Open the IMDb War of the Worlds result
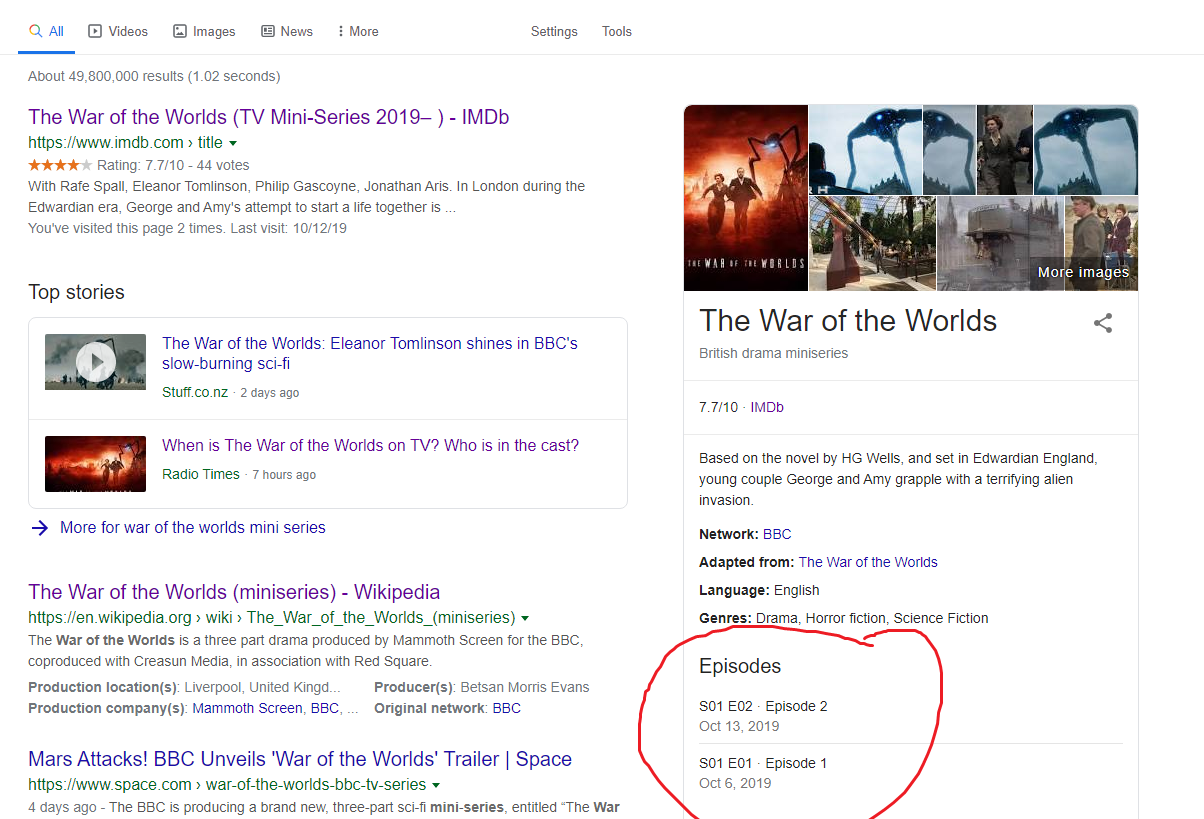This screenshot has height=819, width=1204. 269,117
